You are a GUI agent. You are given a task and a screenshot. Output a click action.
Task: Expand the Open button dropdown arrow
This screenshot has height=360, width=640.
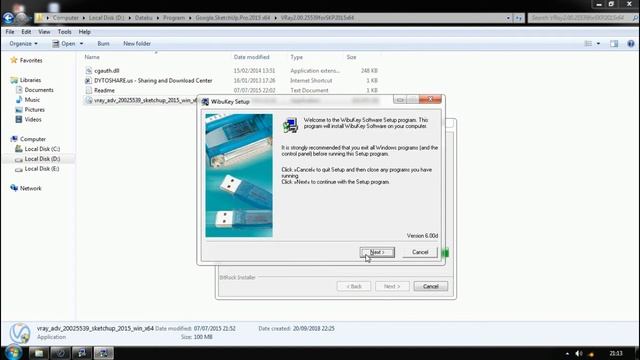81,44
